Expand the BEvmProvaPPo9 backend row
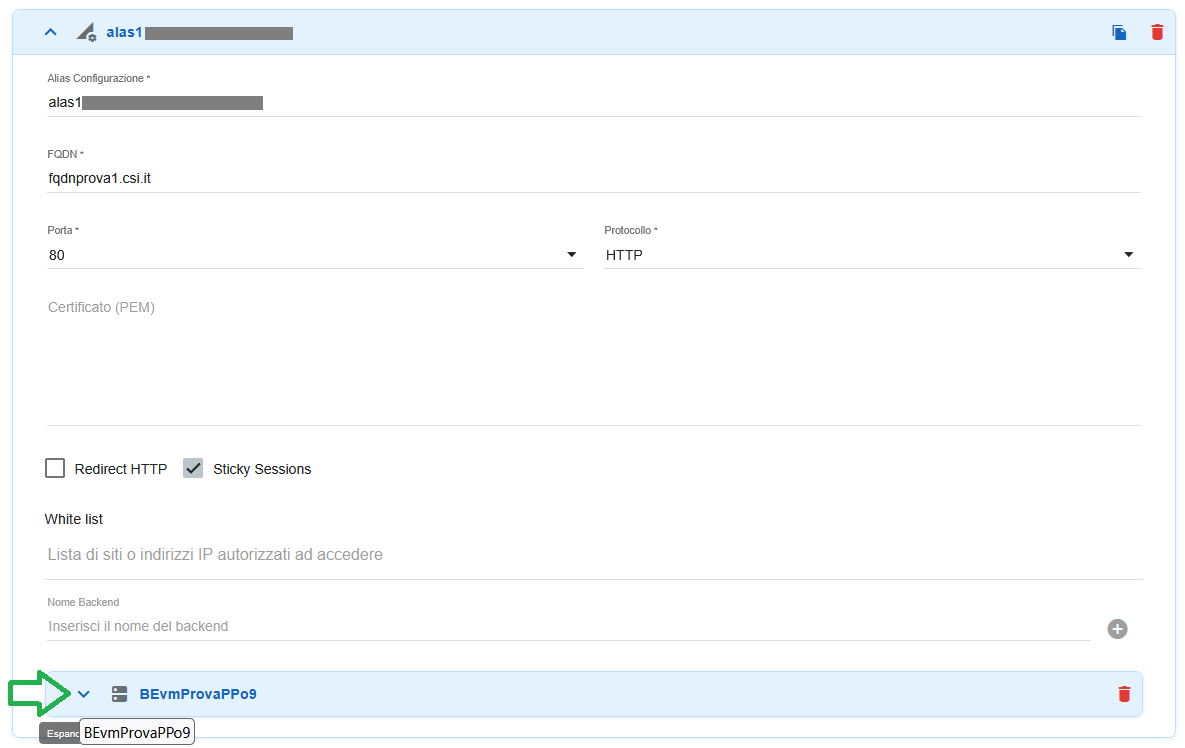Screen dimensions: 1185x748 coord(84,694)
